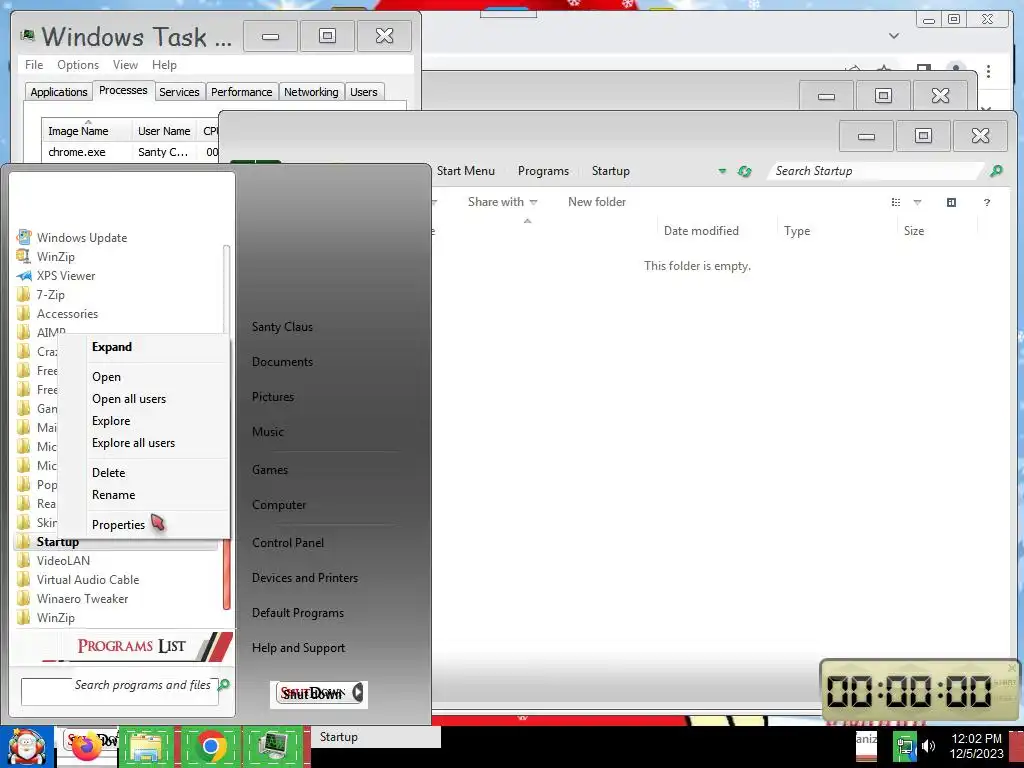Screen dimensions: 1024x768
Task: Open Documents from Start menu
Action: [282, 362]
